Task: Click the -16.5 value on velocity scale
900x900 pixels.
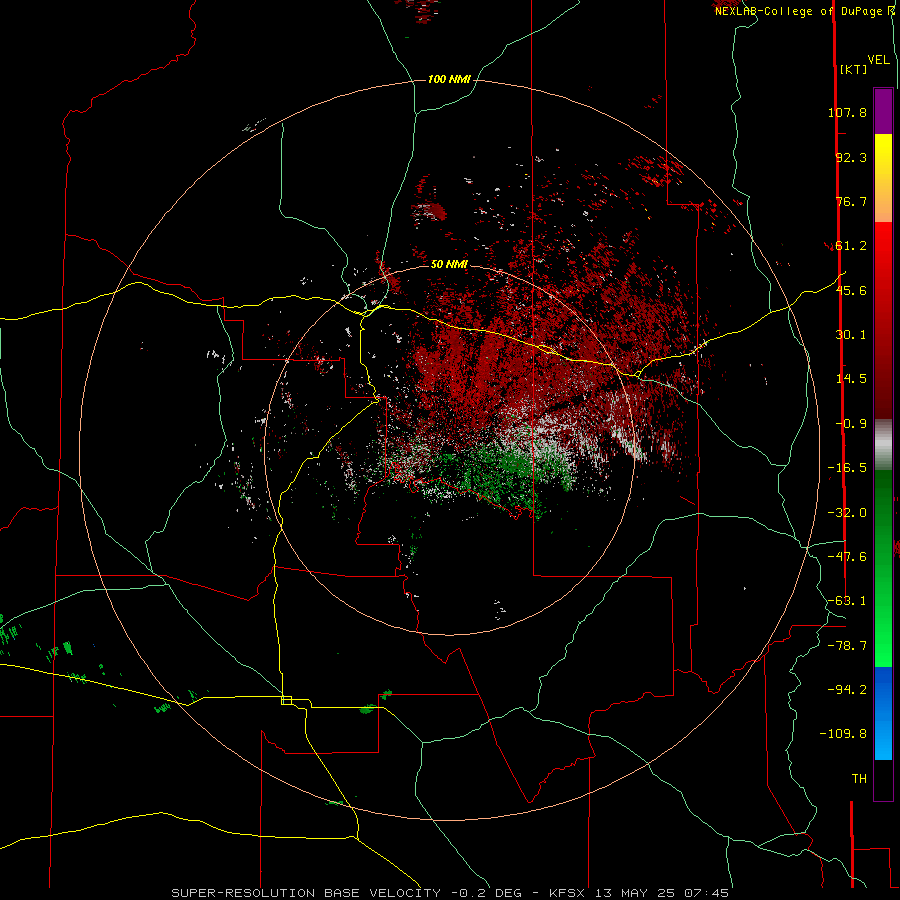Action: (847, 468)
